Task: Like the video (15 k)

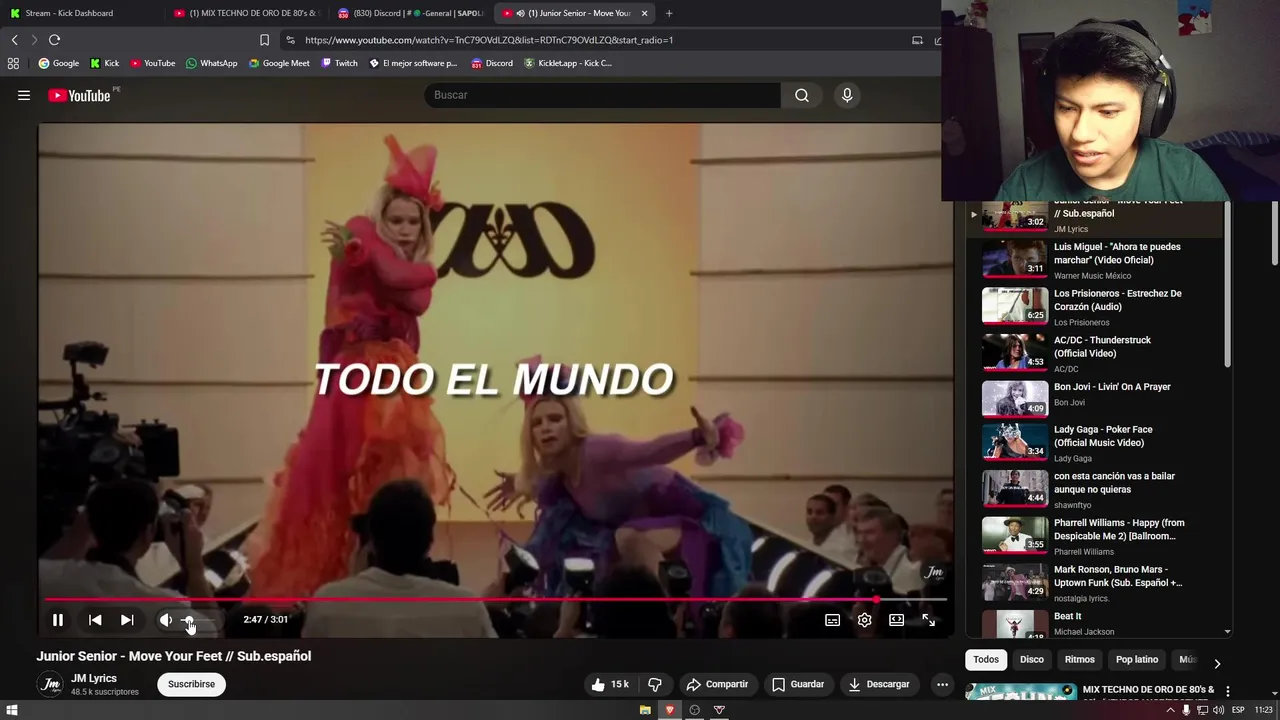Action: 610,684
